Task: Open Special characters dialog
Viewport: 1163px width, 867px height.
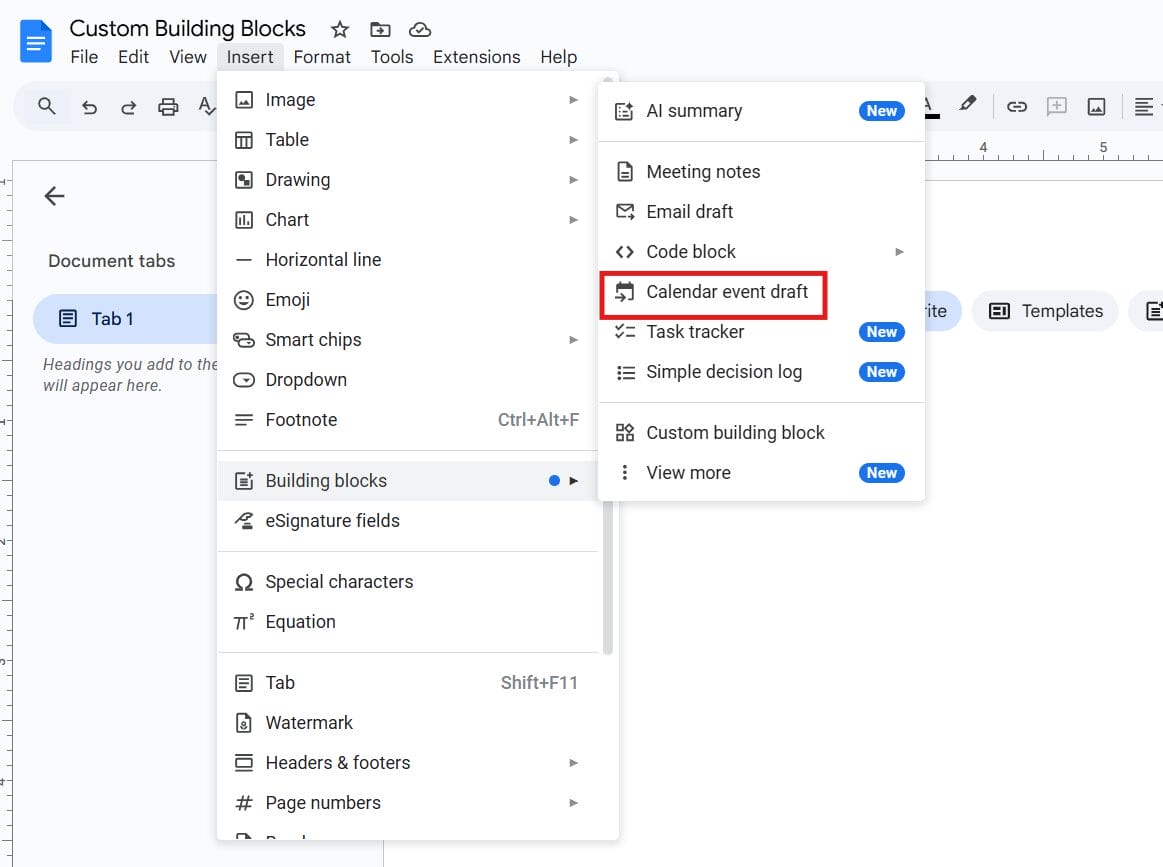Action: click(x=407, y=581)
